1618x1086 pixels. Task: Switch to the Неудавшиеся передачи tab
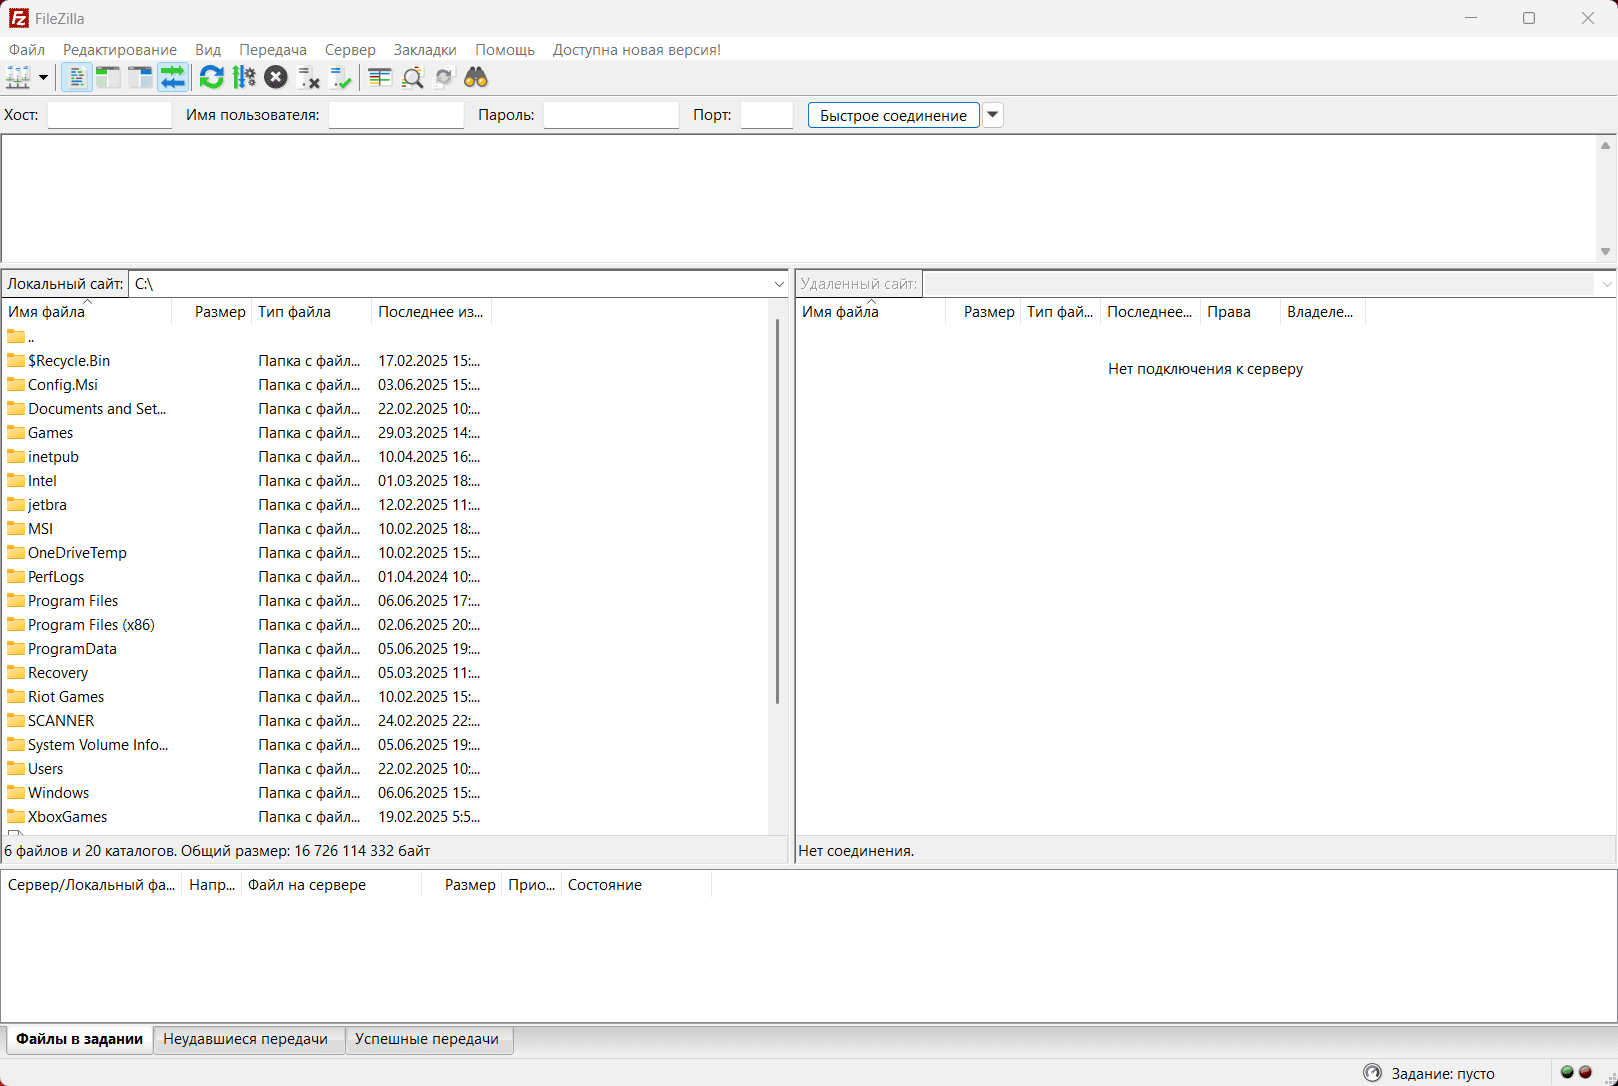(246, 1039)
